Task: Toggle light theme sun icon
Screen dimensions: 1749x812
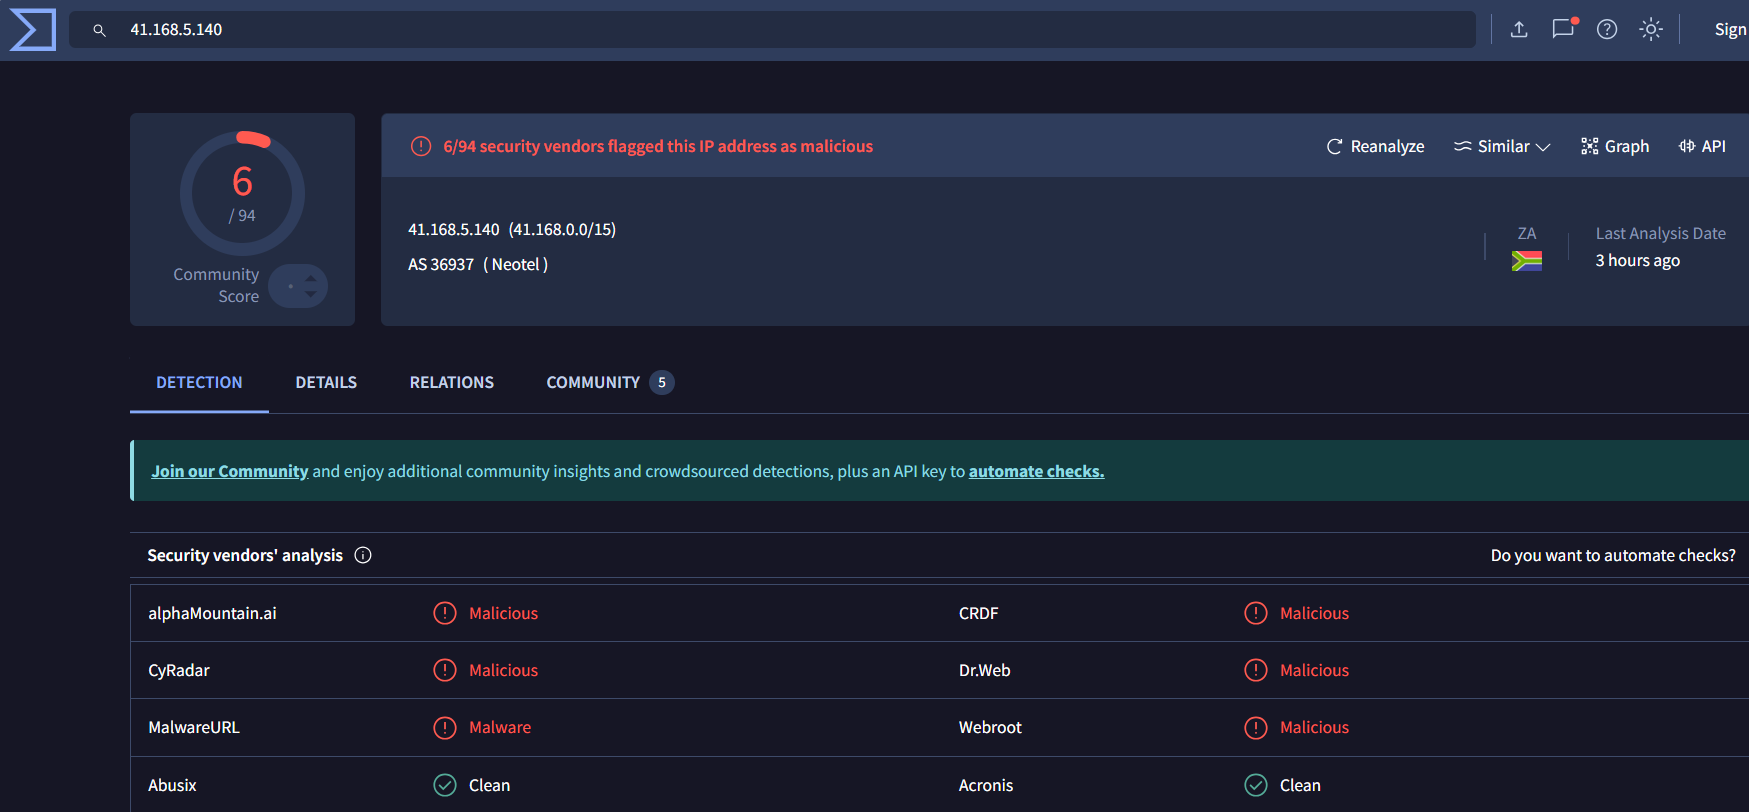Action: (x=1651, y=29)
